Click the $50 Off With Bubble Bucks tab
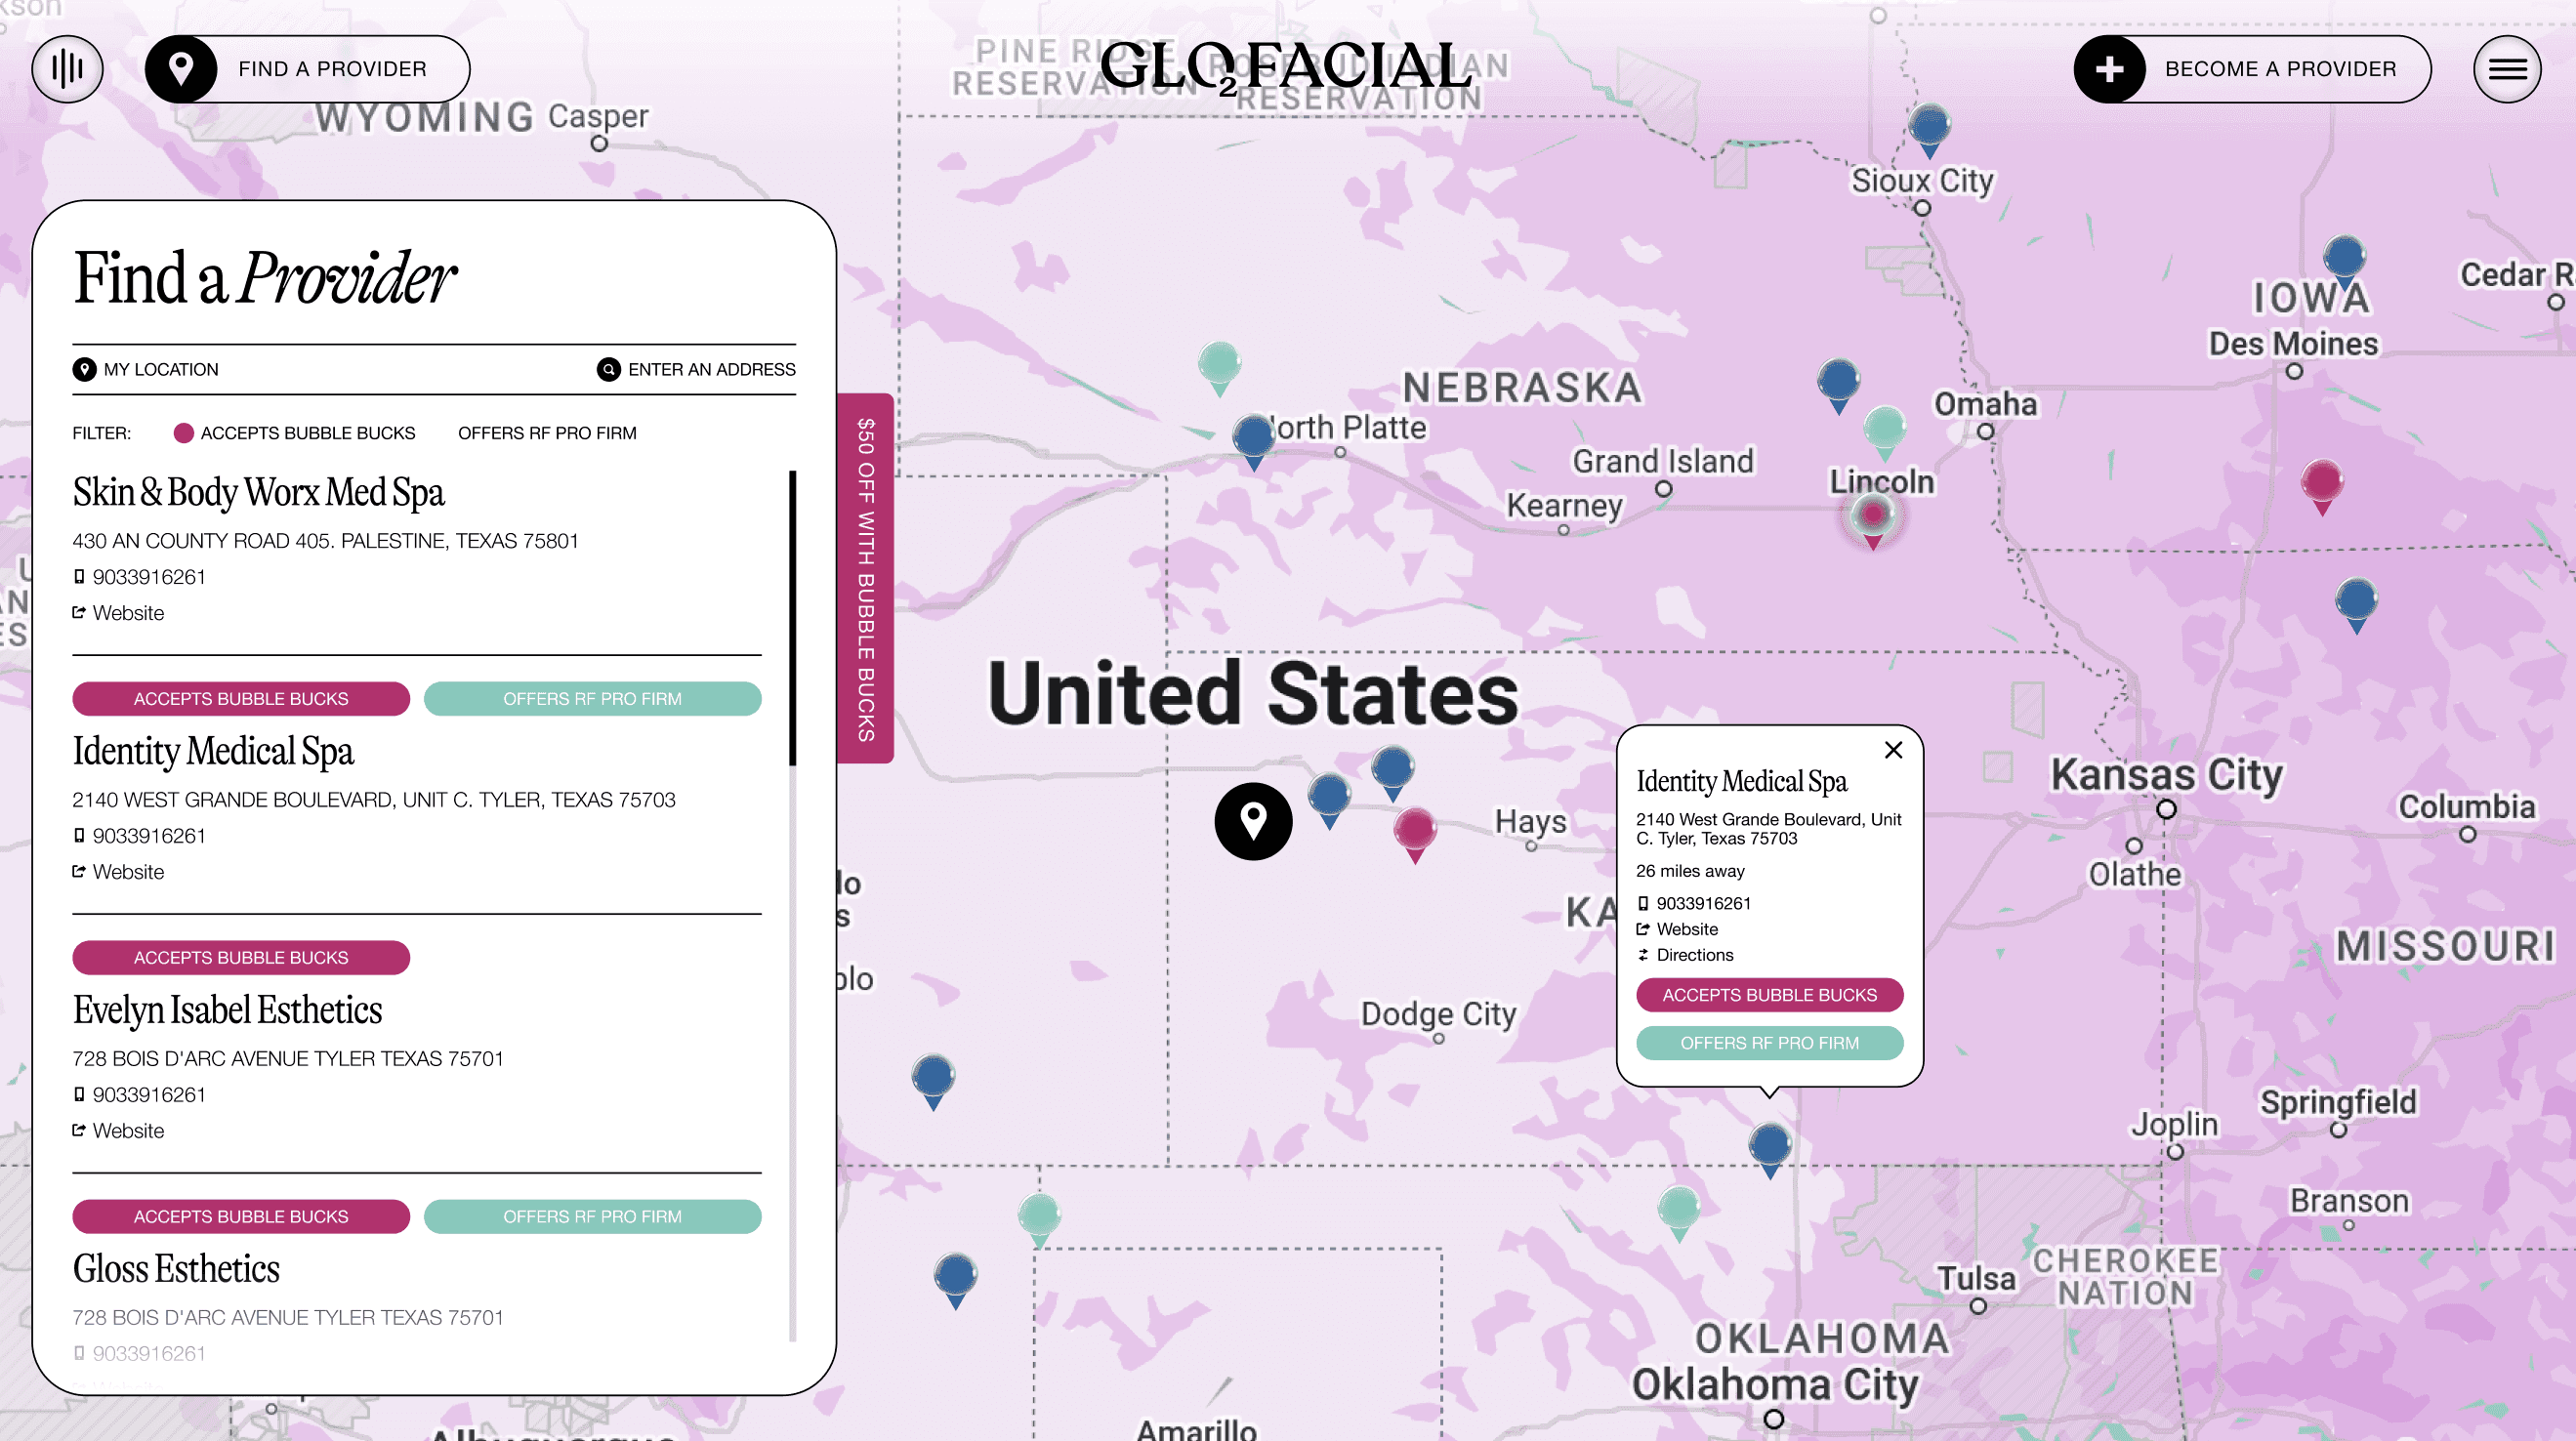2576x1441 pixels. tap(865, 579)
